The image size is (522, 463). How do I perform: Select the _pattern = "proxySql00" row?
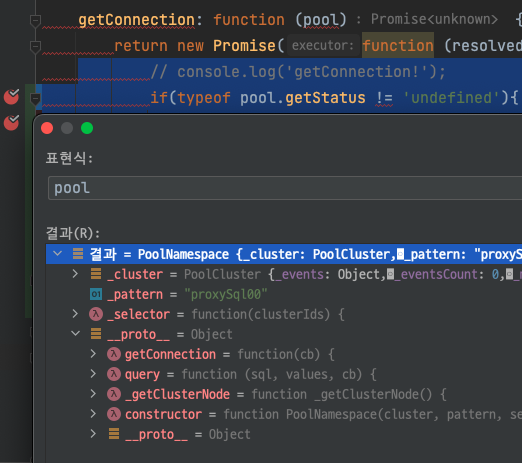point(284,294)
